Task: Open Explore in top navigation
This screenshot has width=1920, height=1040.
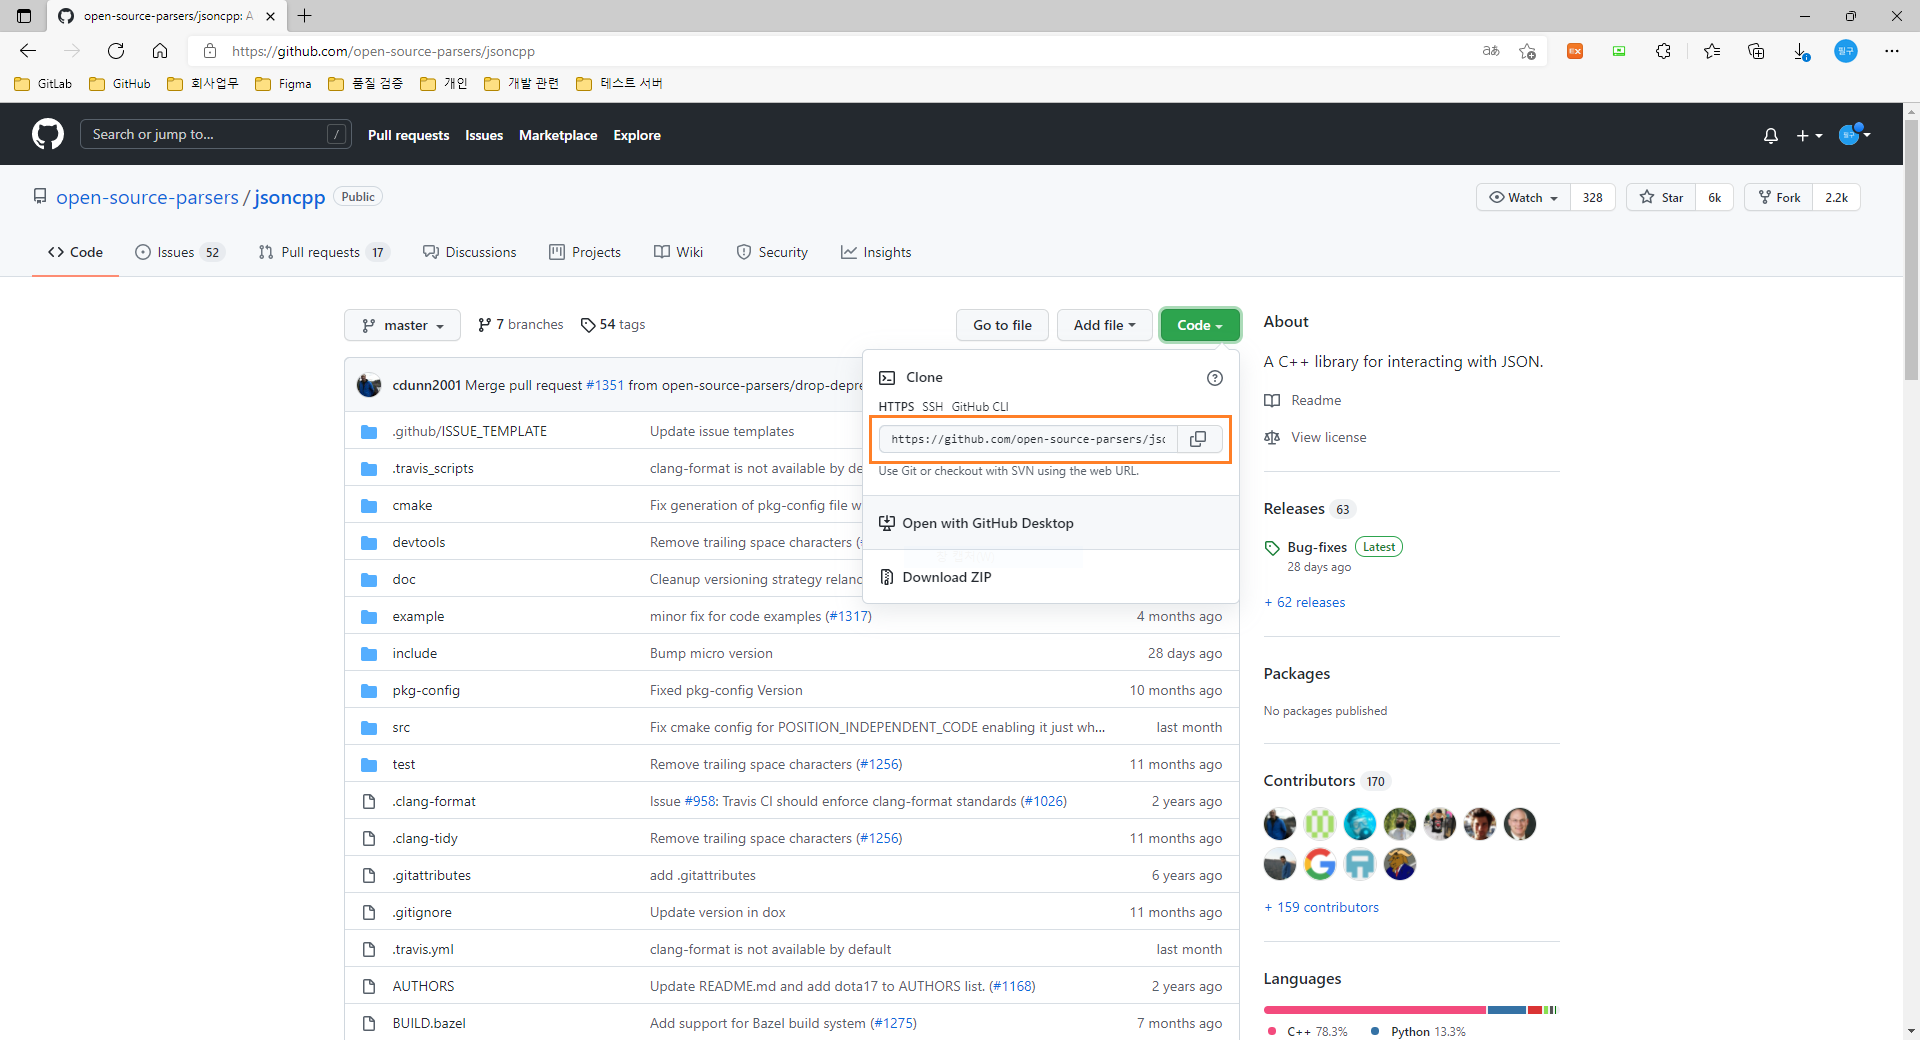Action: (637, 135)
